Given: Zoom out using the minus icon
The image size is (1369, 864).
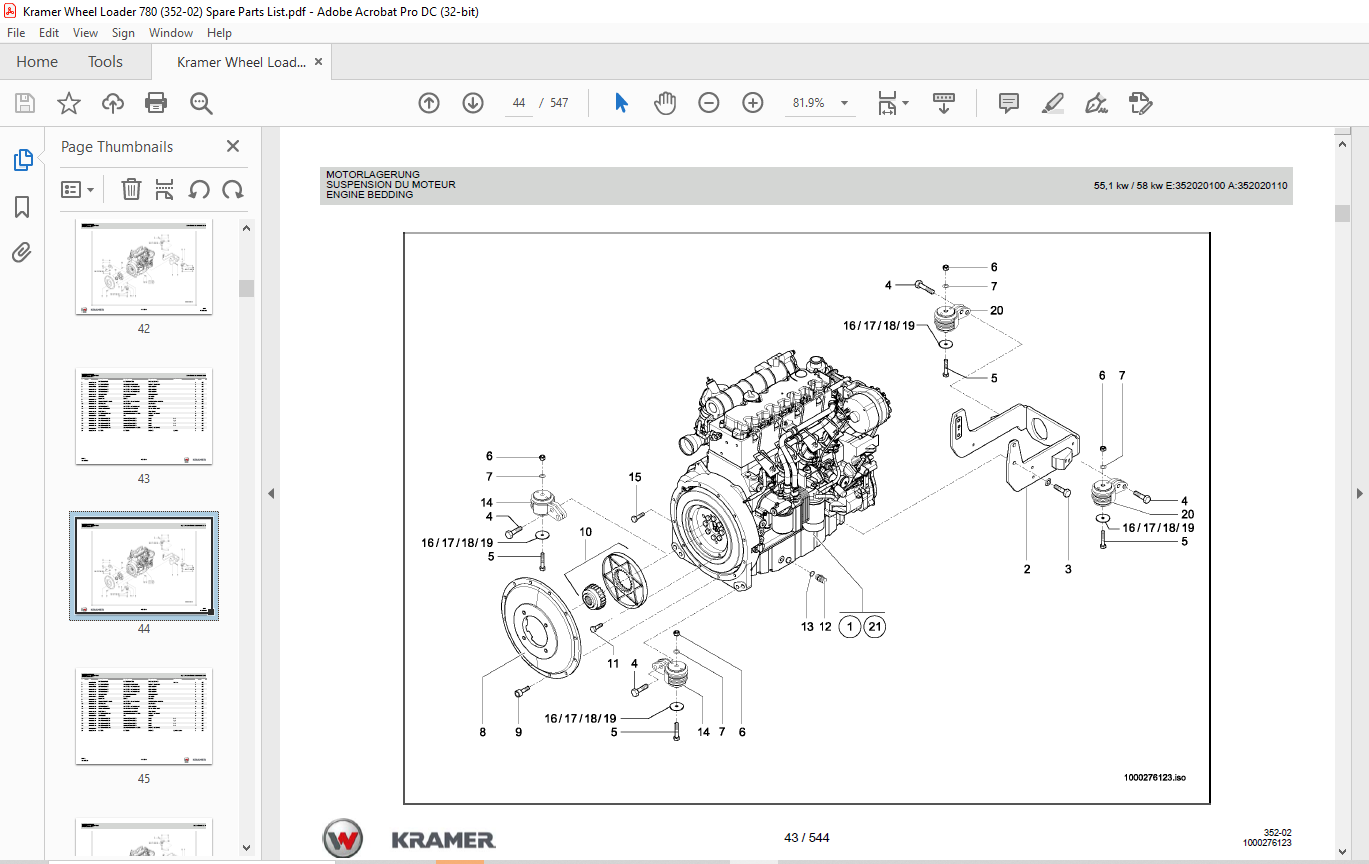Looking at the screenshot, I should (709, 103).
